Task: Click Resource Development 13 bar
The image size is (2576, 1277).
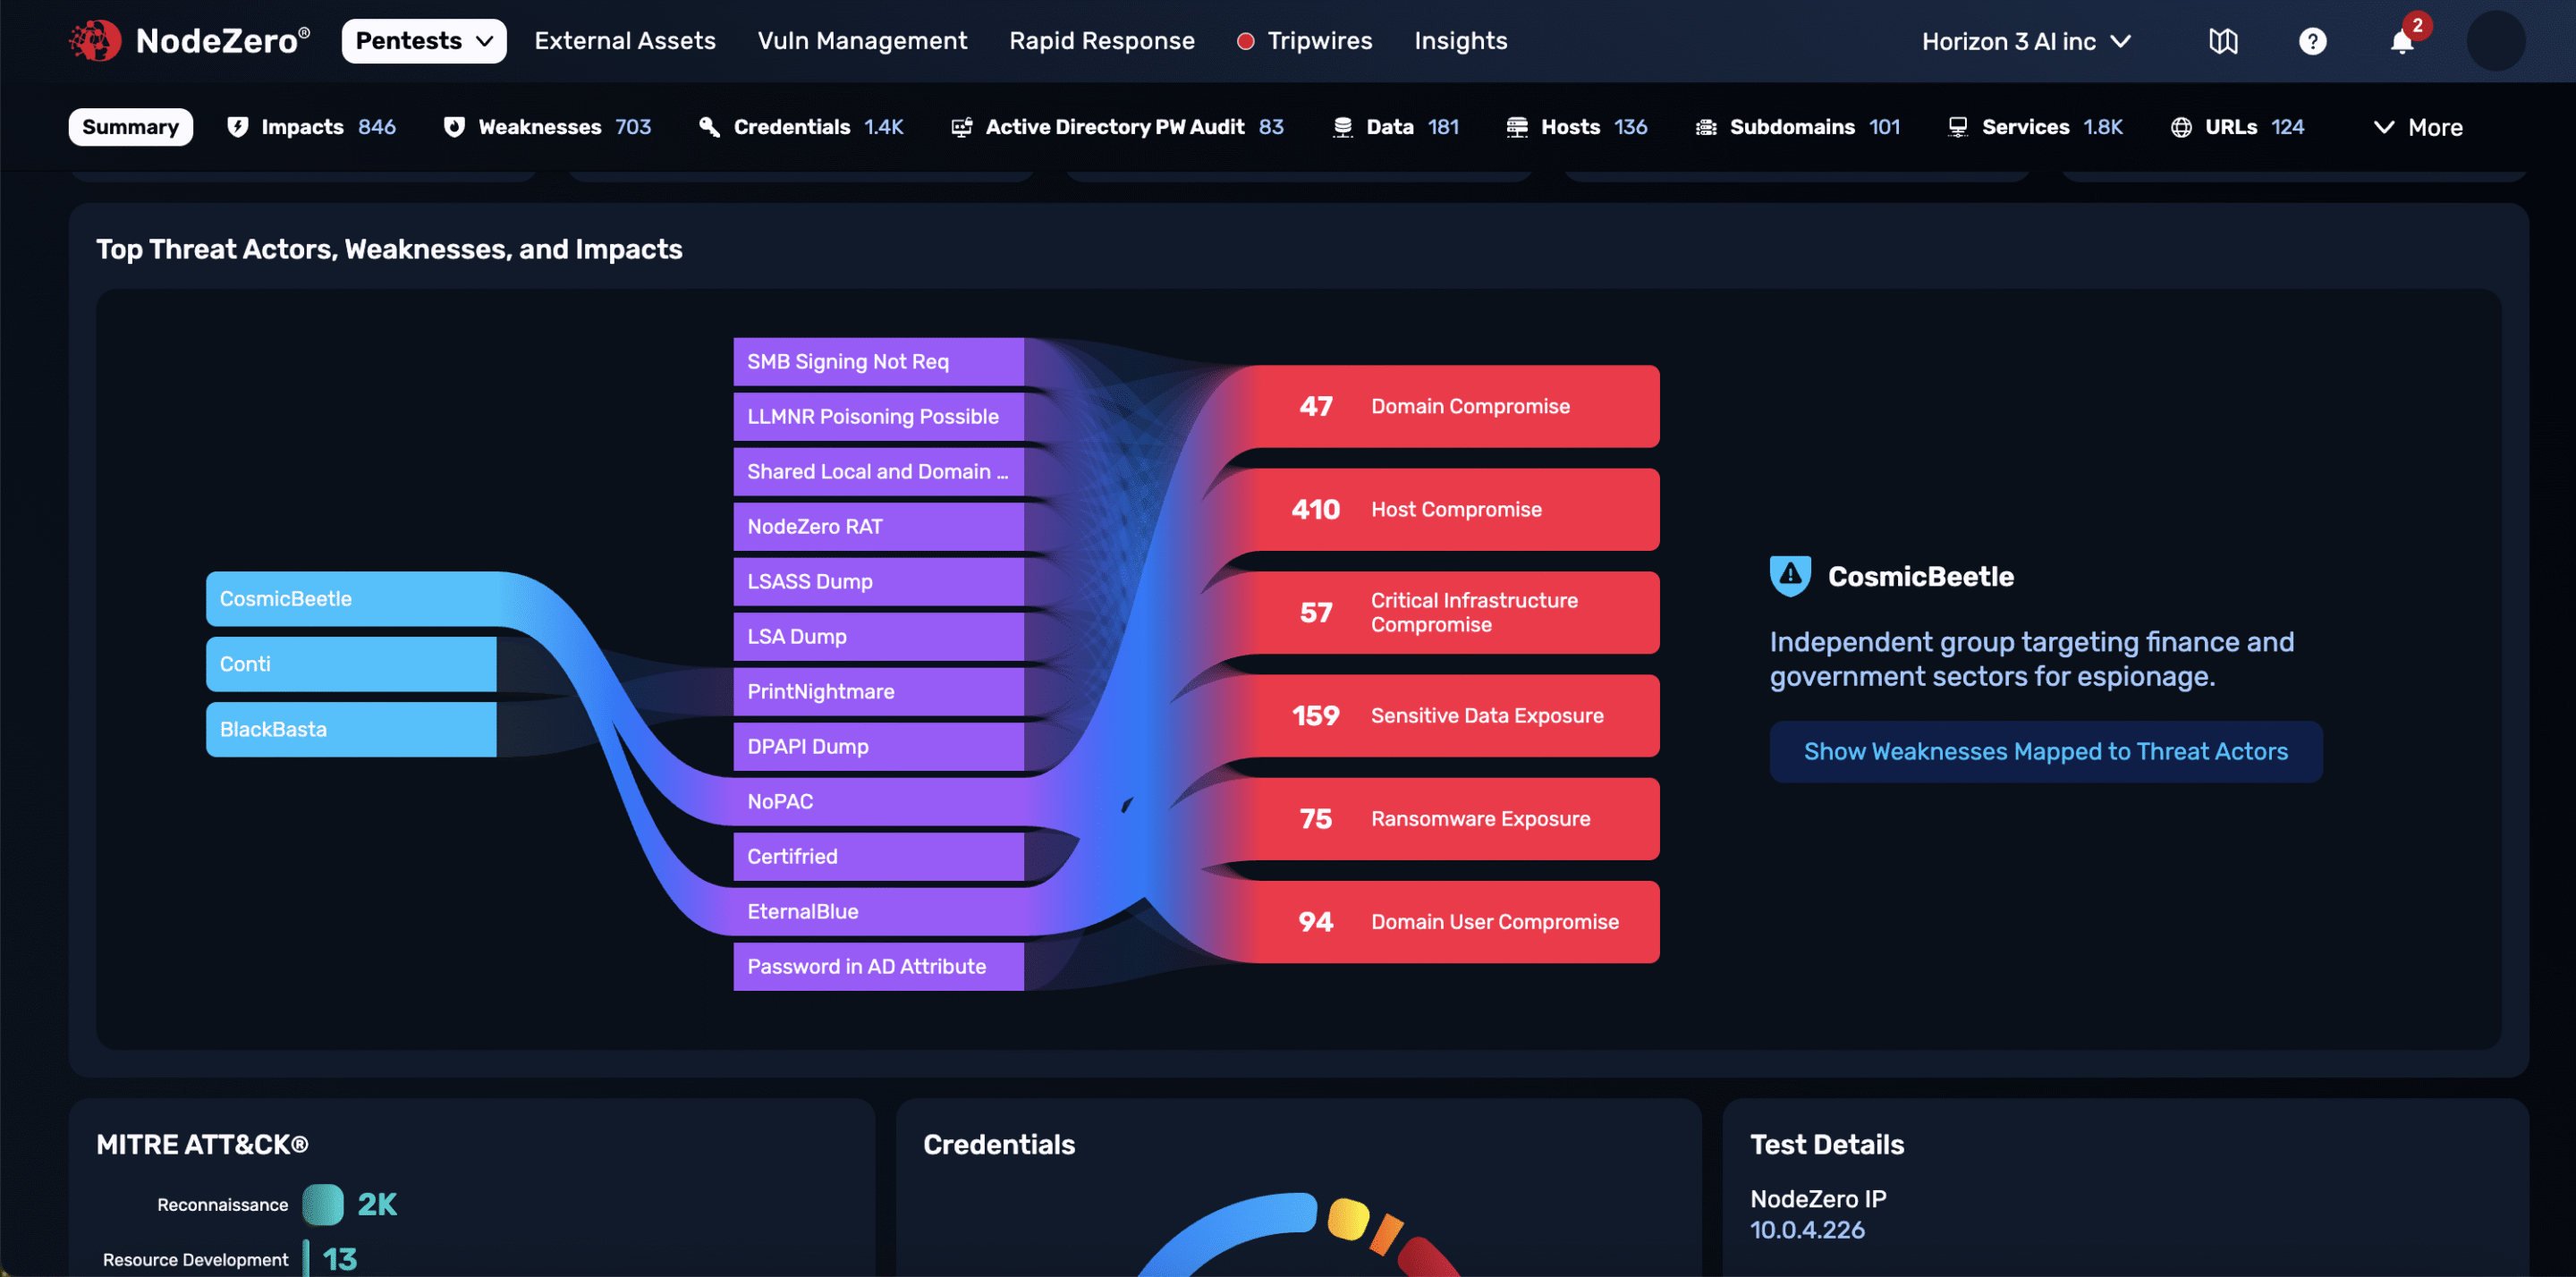Action: pos(306,1258)
